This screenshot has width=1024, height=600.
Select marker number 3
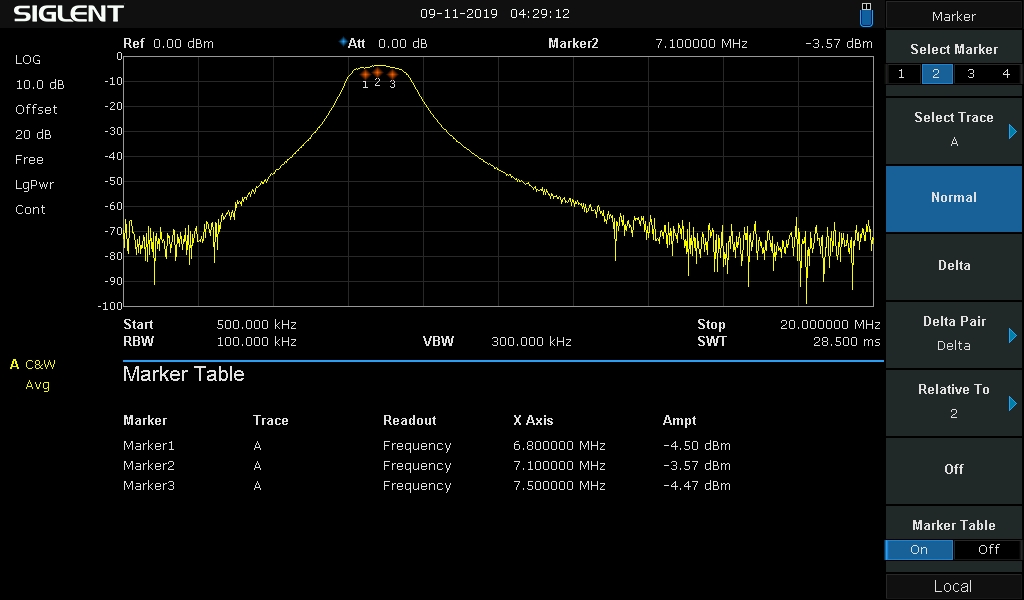tap(971, 74)
